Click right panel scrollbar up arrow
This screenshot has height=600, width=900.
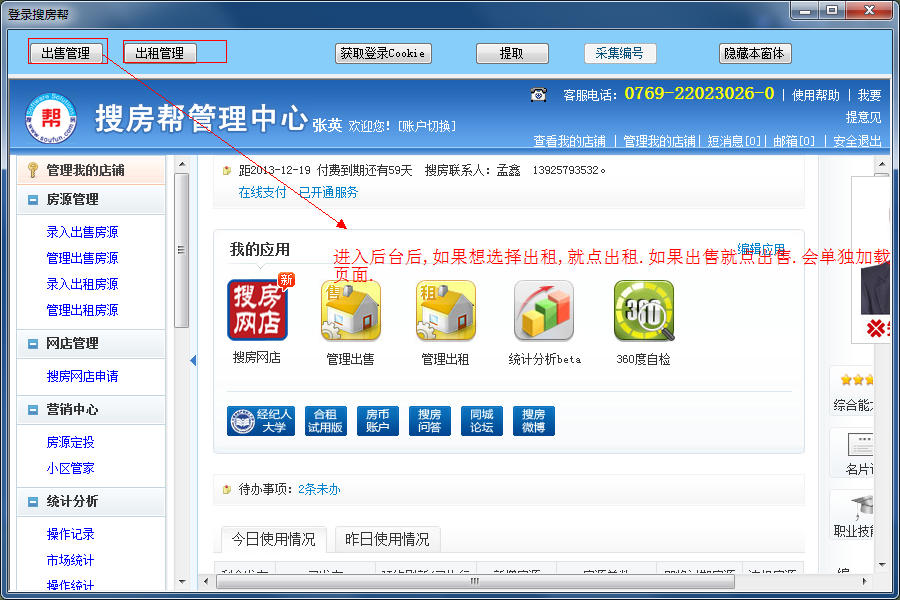point(882,165)
